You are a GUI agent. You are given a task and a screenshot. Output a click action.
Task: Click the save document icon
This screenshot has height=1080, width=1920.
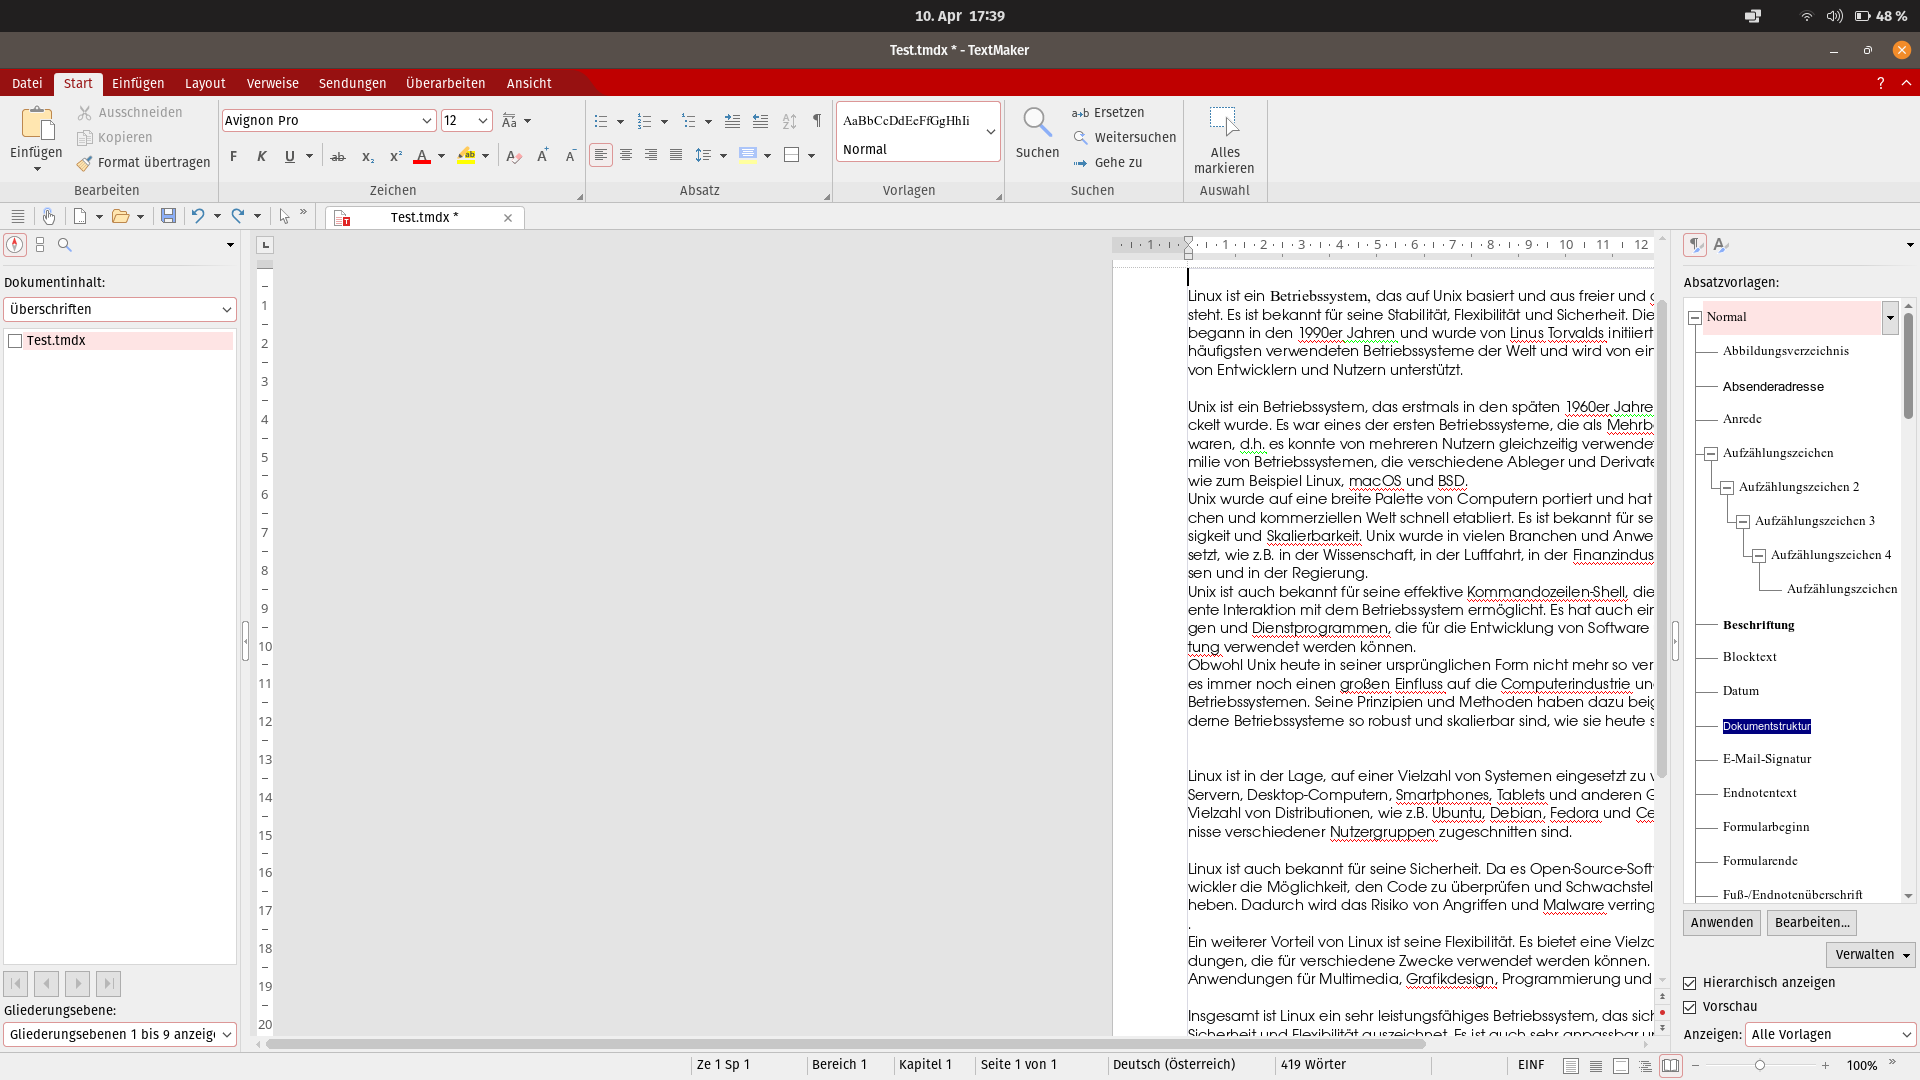[x=168, y=216]
